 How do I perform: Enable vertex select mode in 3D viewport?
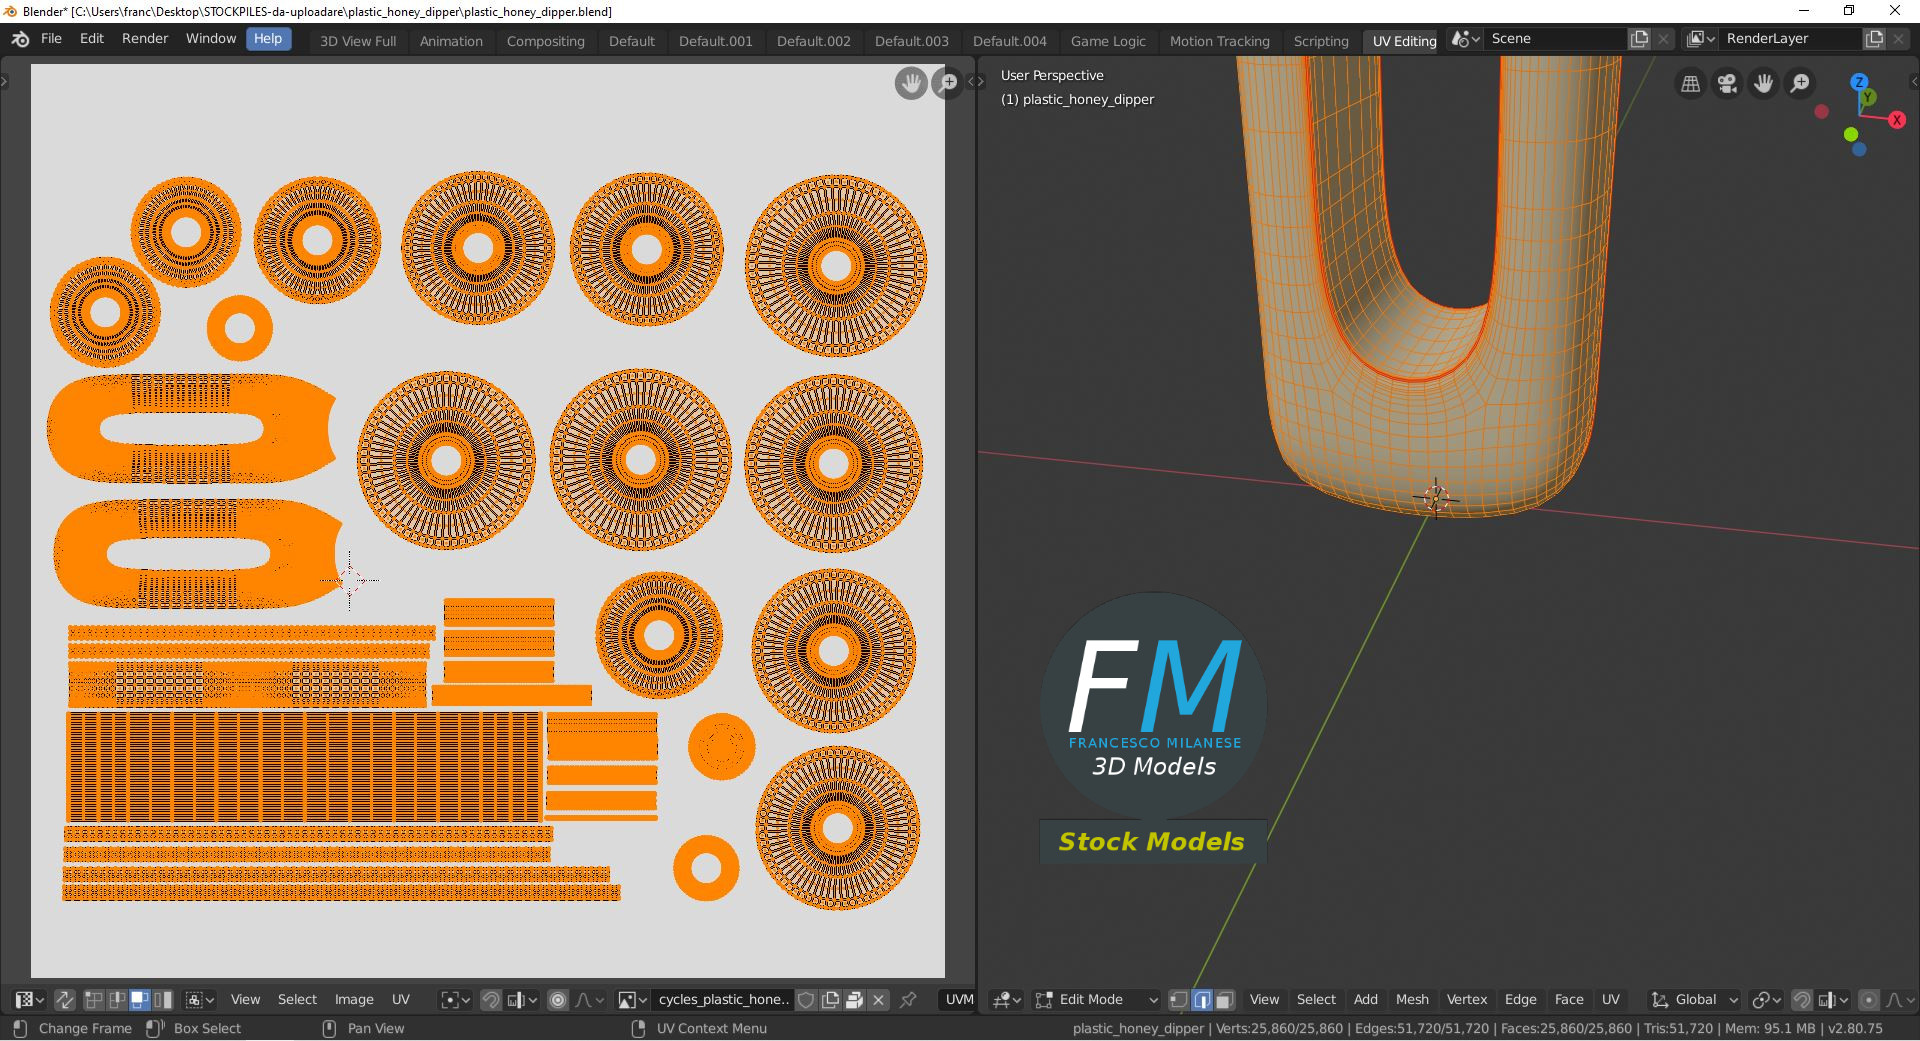tap(1179, 999)
